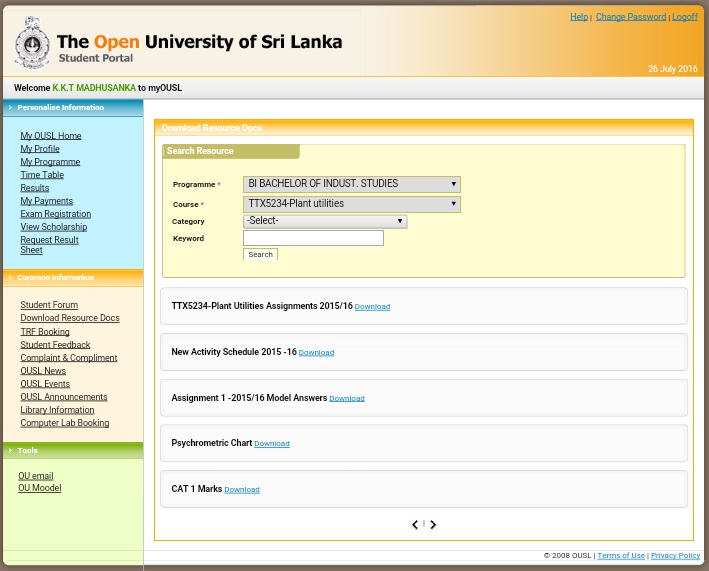709x571 pixels.
Task: Open OUSL News link
Action: pyautogui.click(x=43, y=371)
